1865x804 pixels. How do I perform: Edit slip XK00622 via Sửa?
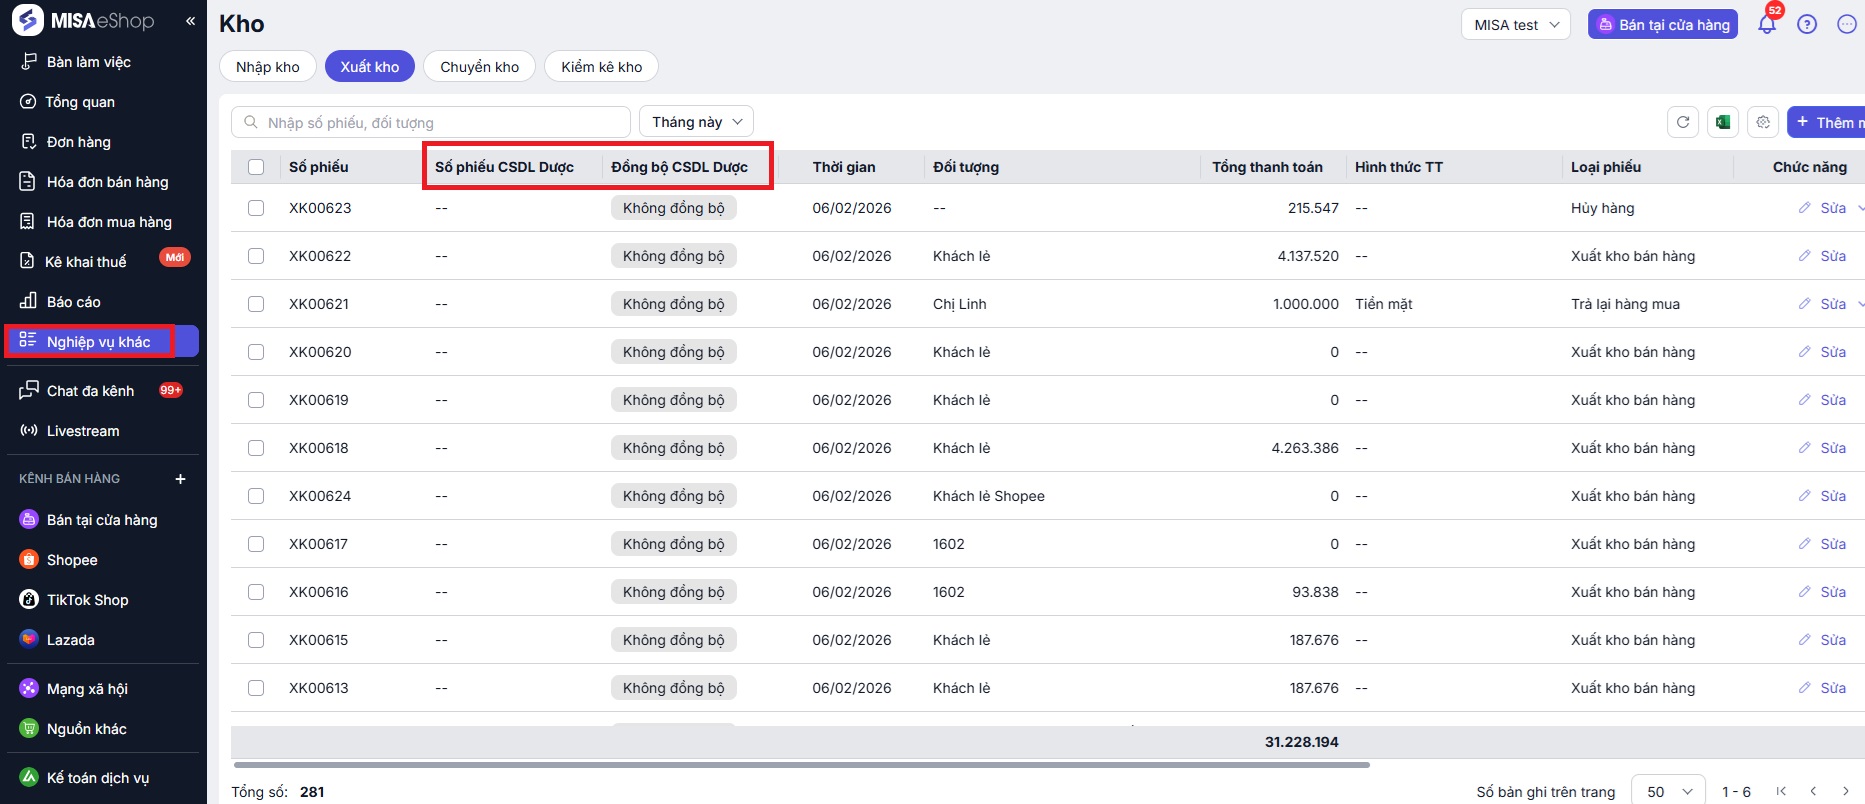[1822, 256]
